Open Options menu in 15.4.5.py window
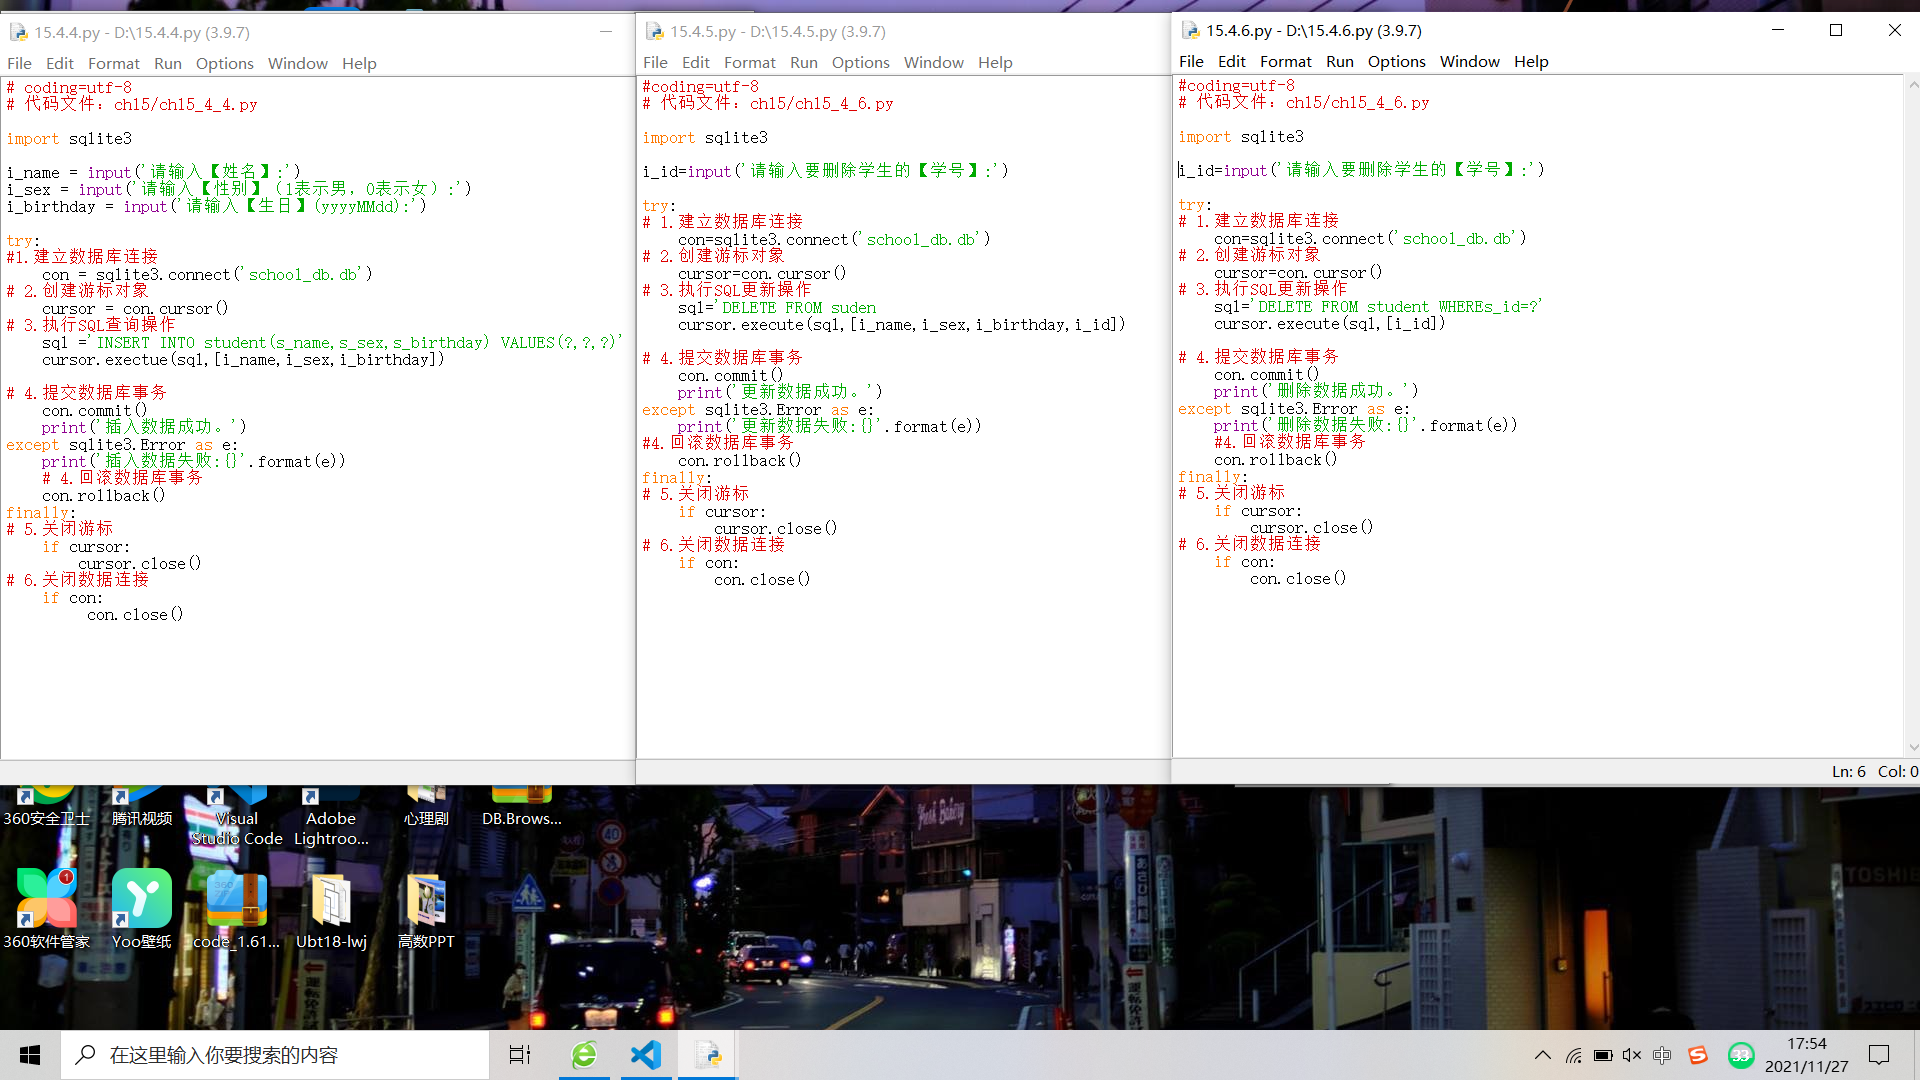 (860, 63)
